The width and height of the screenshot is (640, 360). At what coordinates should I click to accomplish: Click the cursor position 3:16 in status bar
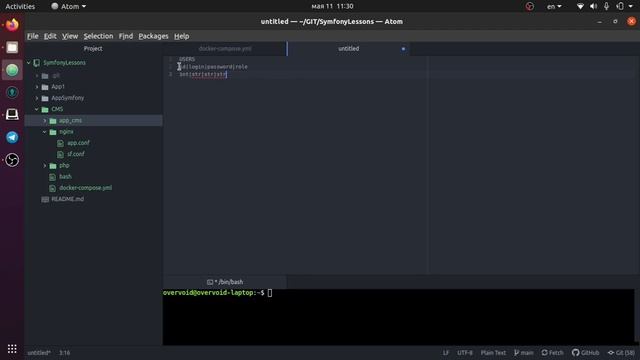64,353
